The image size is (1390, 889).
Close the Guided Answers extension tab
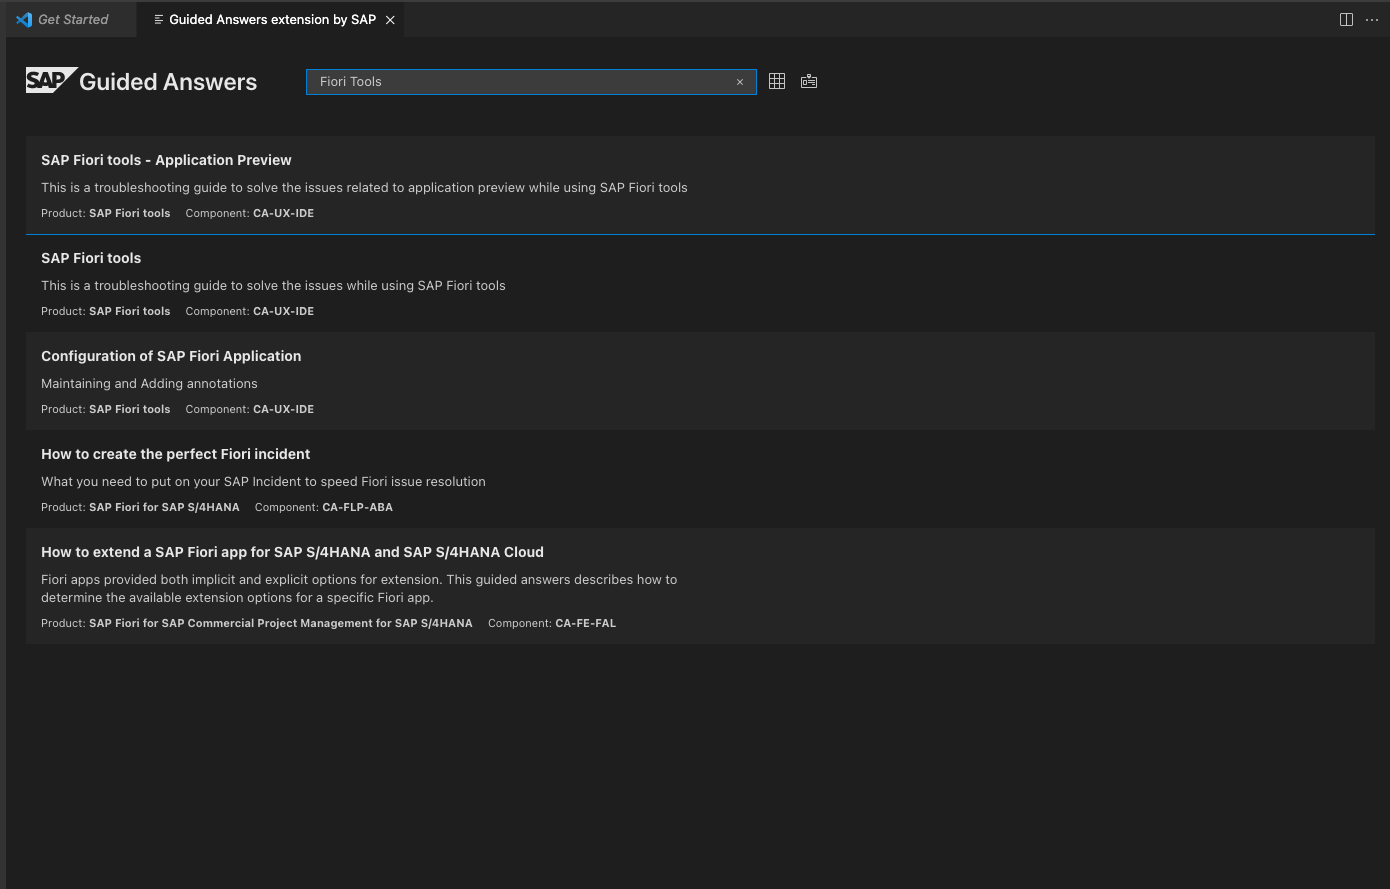click(390, 19)
